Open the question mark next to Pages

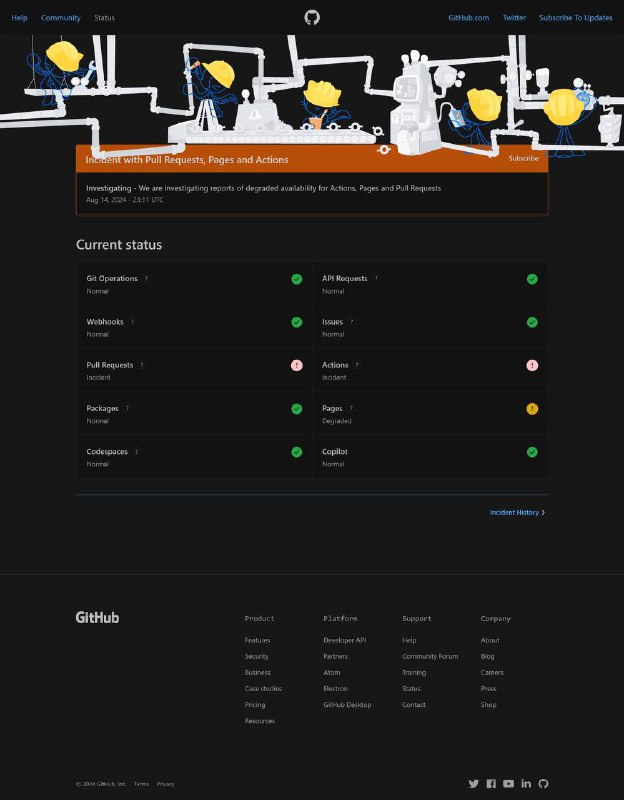click(x=352, y=408)
